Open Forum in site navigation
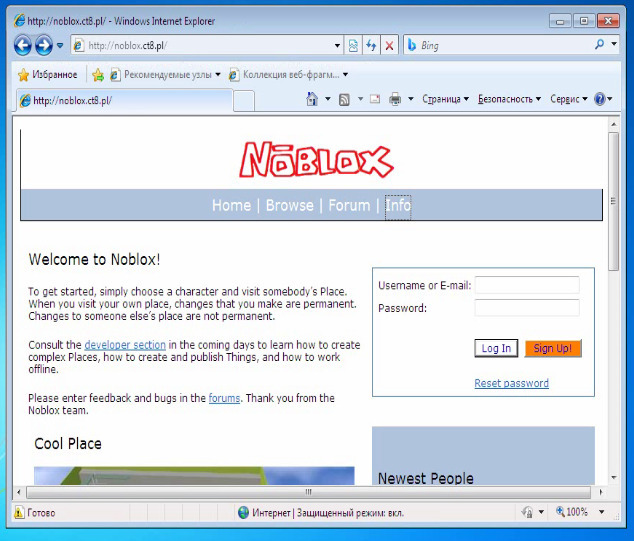This screenshot has width=634, height=541. point(349,205)
